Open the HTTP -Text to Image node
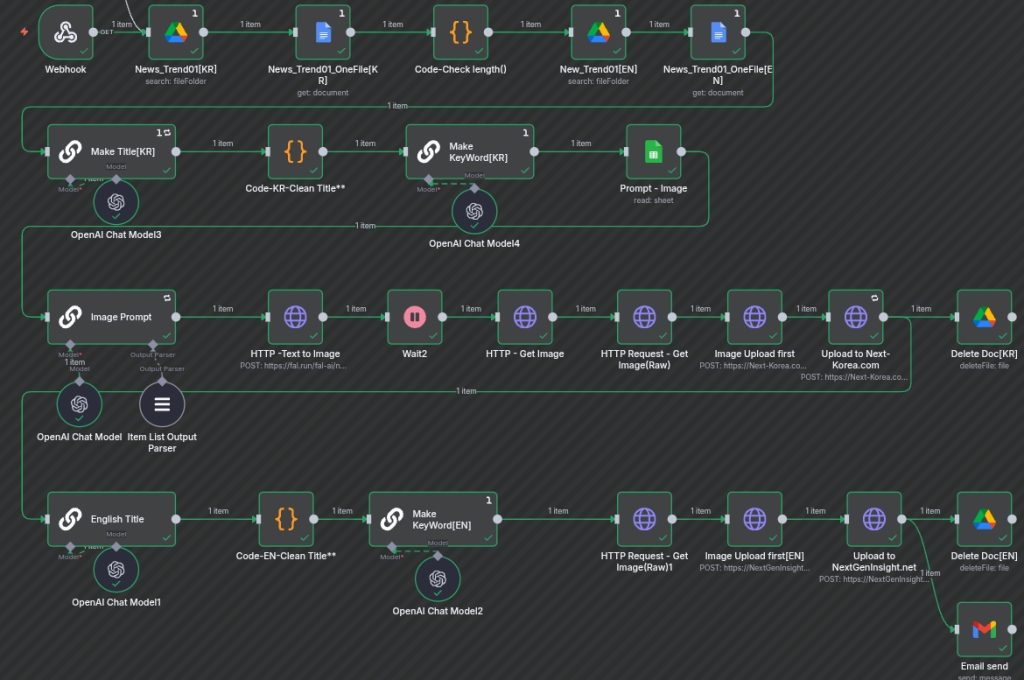Image resolution: width=1024 pixels, height=680 pixels. click(x=295, y=317)
